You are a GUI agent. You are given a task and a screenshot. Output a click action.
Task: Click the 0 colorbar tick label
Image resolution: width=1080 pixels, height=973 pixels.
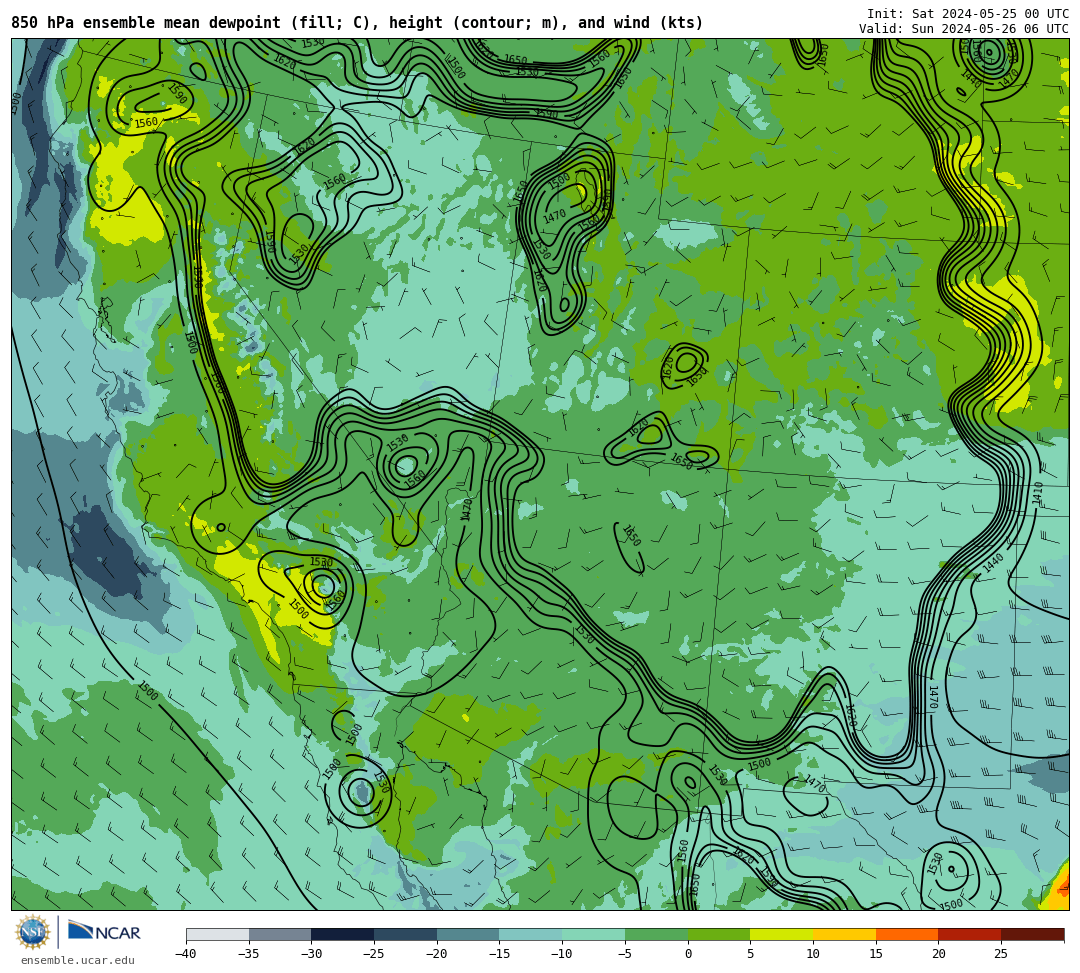tap(688, 954)
